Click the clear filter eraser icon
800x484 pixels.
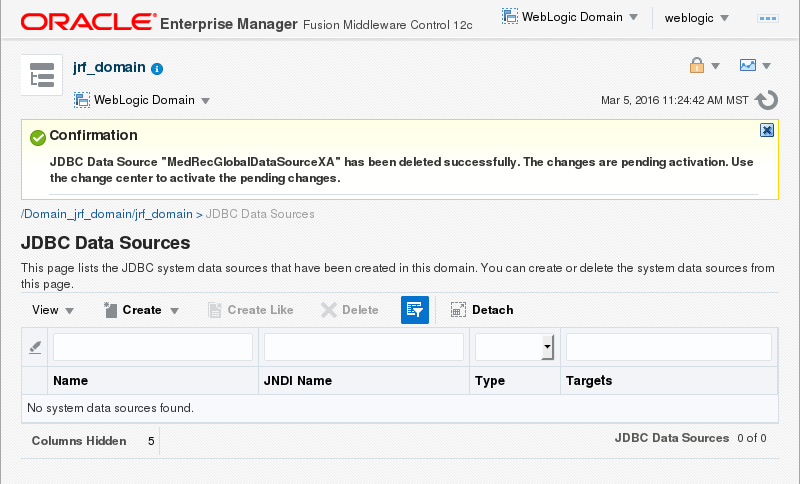tap(35, 347)
